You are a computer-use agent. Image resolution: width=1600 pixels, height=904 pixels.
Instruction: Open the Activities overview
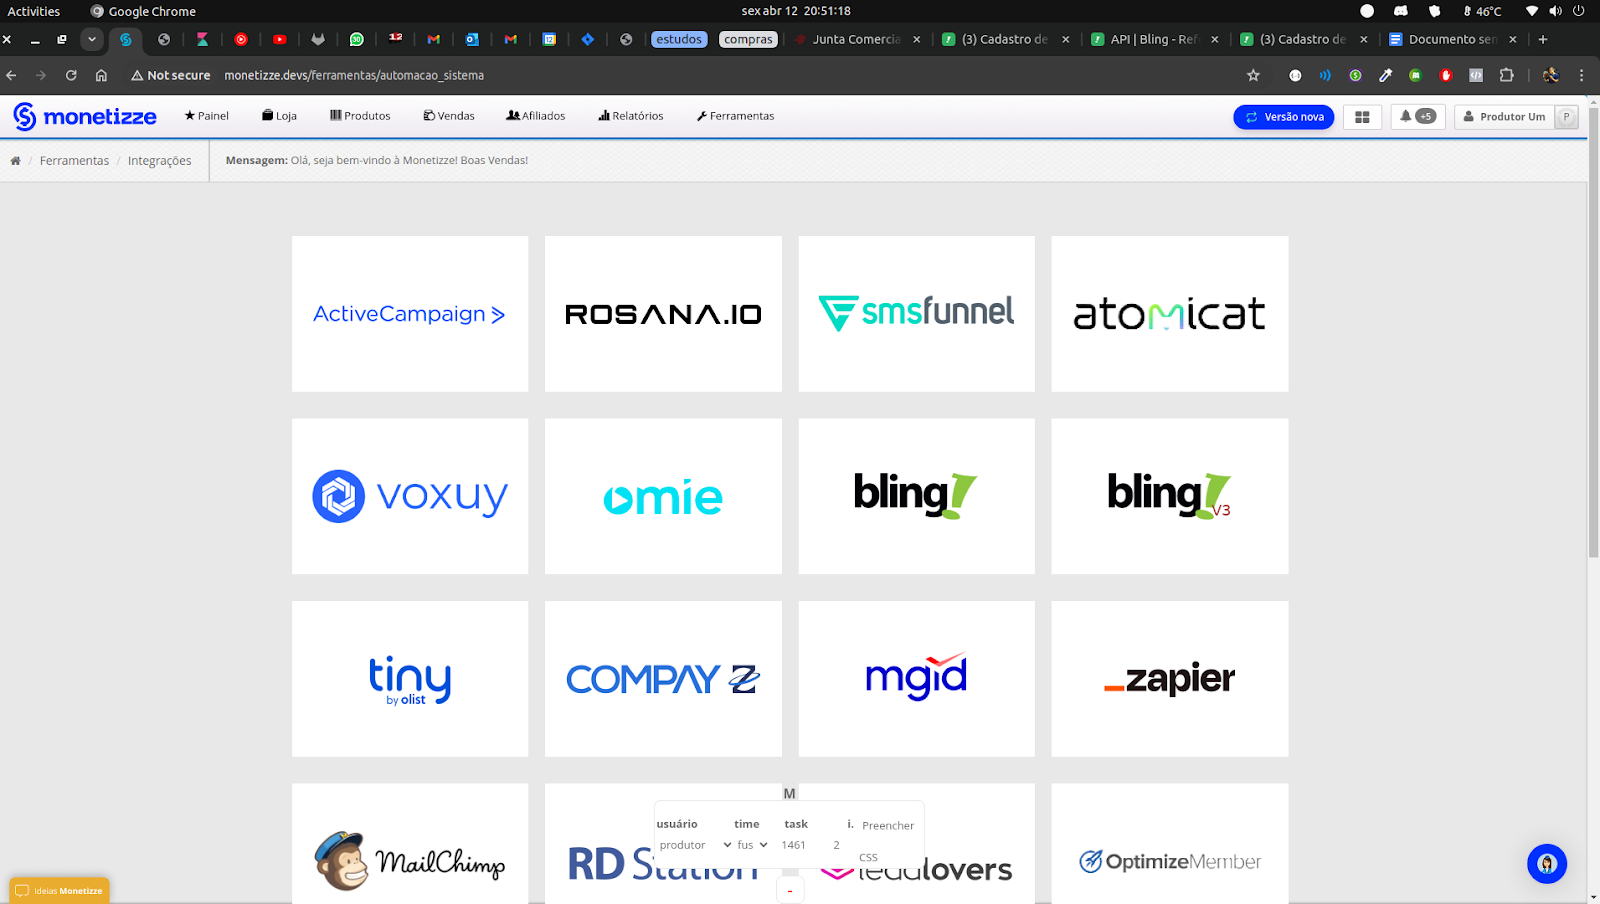click(x=34, y=11)
